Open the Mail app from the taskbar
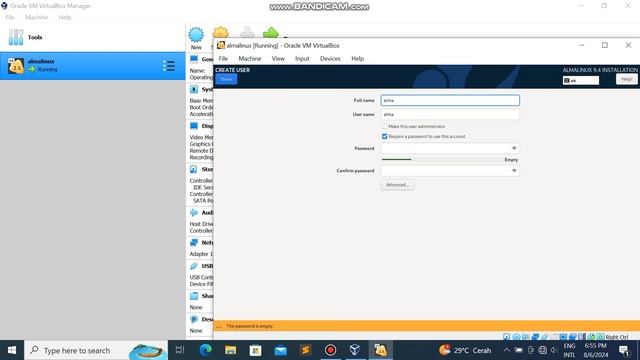This screenshot has height=360, width=640. 280,350
